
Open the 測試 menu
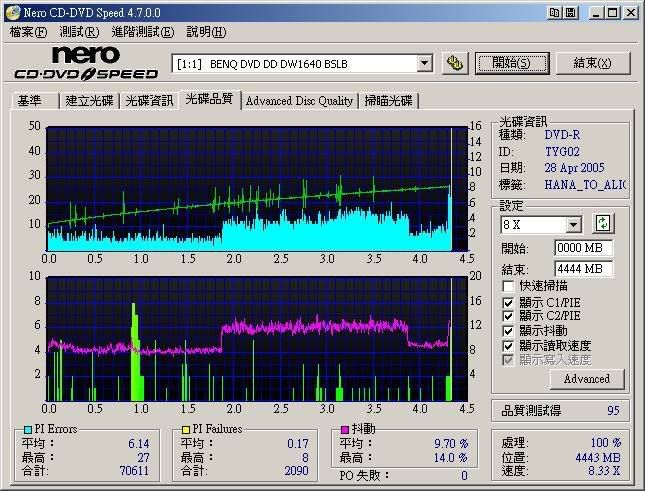tap(79, 32)
